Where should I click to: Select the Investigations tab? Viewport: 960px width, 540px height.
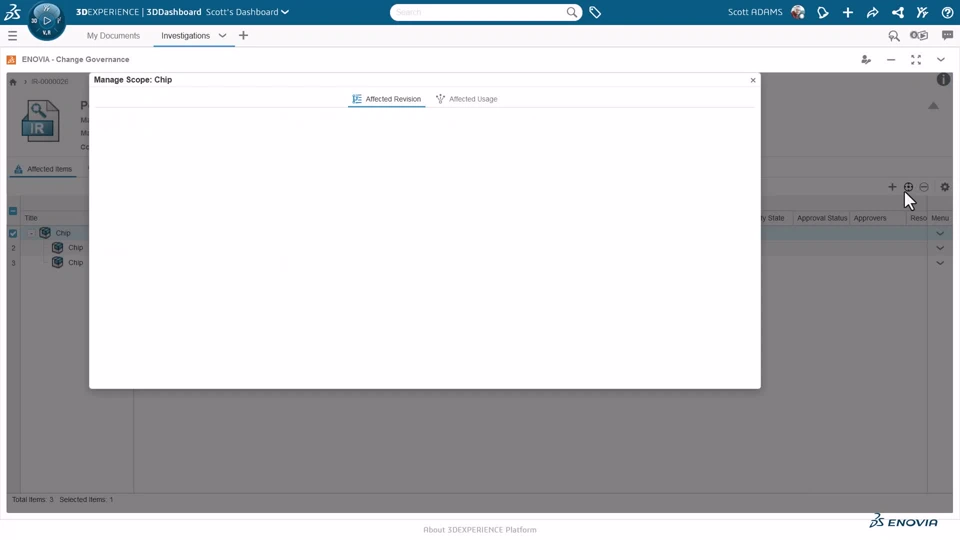(x=186, y=36)
